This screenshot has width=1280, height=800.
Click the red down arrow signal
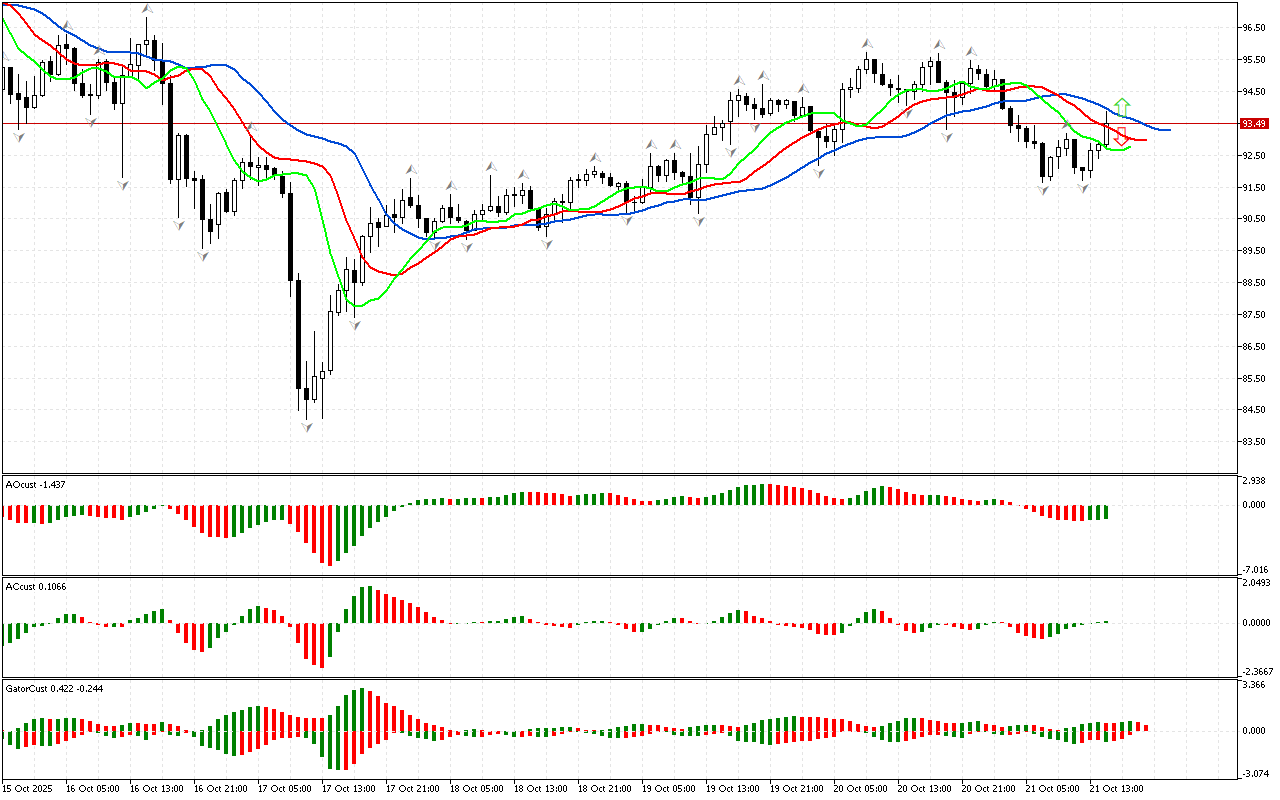1122,135
